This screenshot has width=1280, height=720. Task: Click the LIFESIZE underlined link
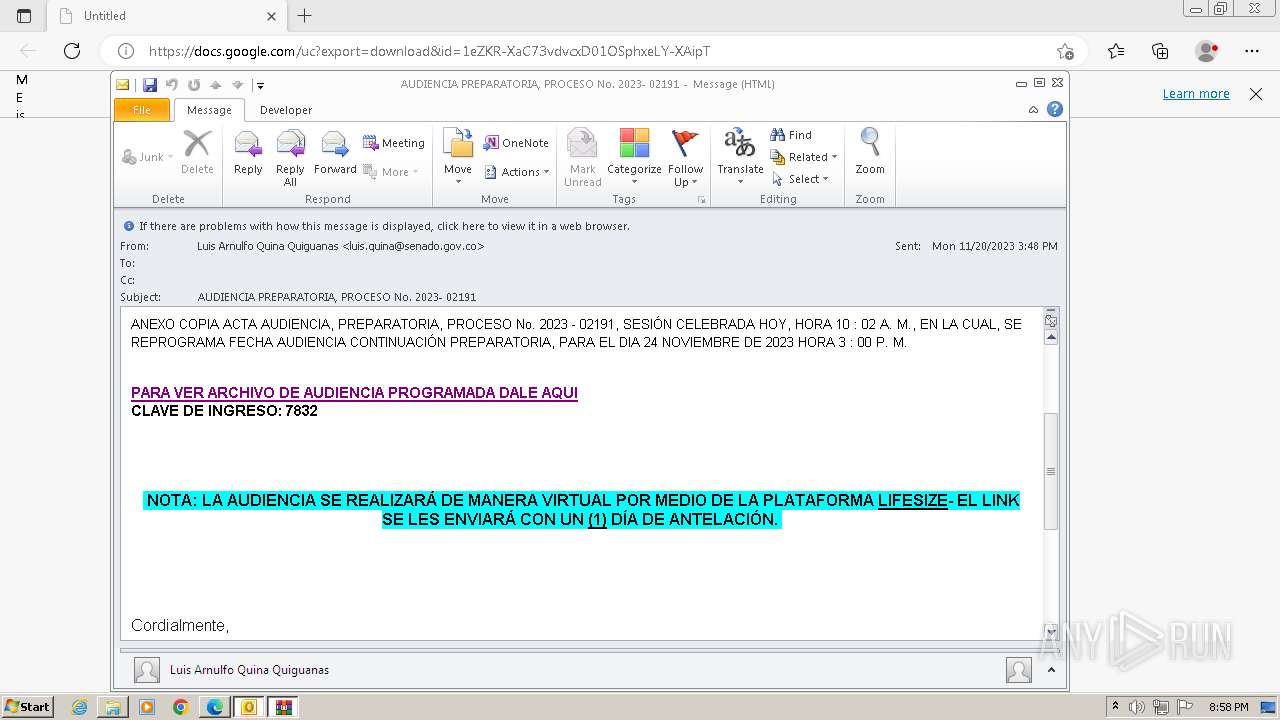(x=913, y=500)
